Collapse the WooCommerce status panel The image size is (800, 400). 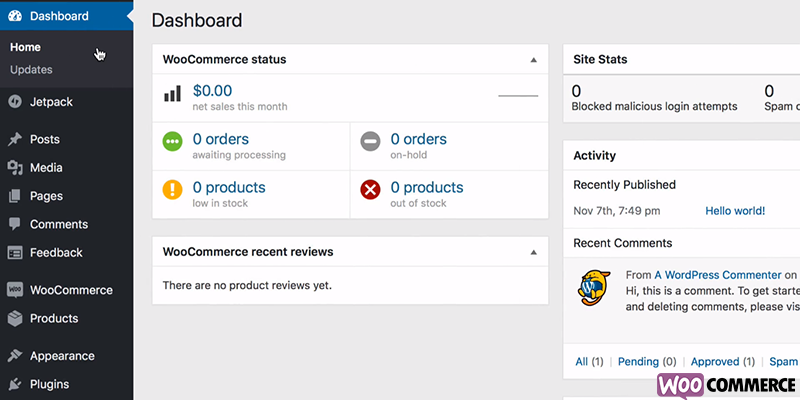533,60
